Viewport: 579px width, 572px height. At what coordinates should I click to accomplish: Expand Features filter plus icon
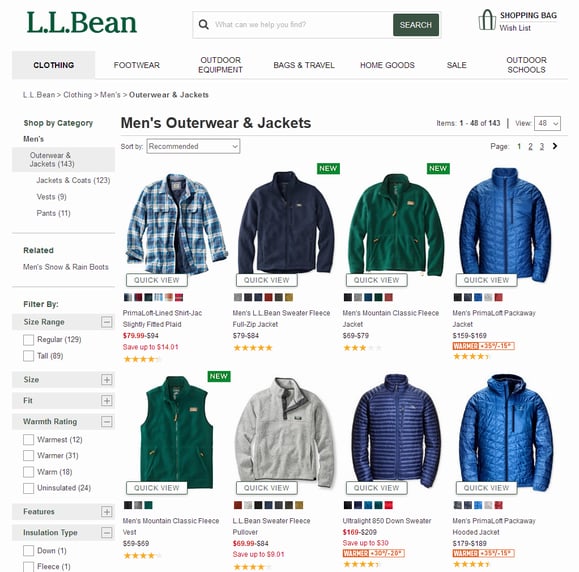pos(107,511)
